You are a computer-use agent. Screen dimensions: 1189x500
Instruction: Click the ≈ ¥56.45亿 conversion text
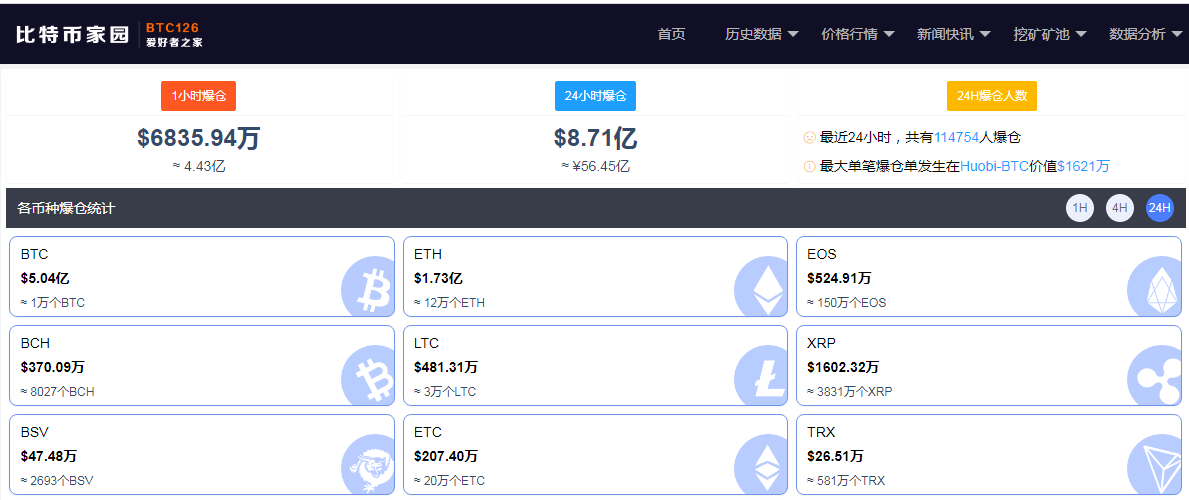595,166
